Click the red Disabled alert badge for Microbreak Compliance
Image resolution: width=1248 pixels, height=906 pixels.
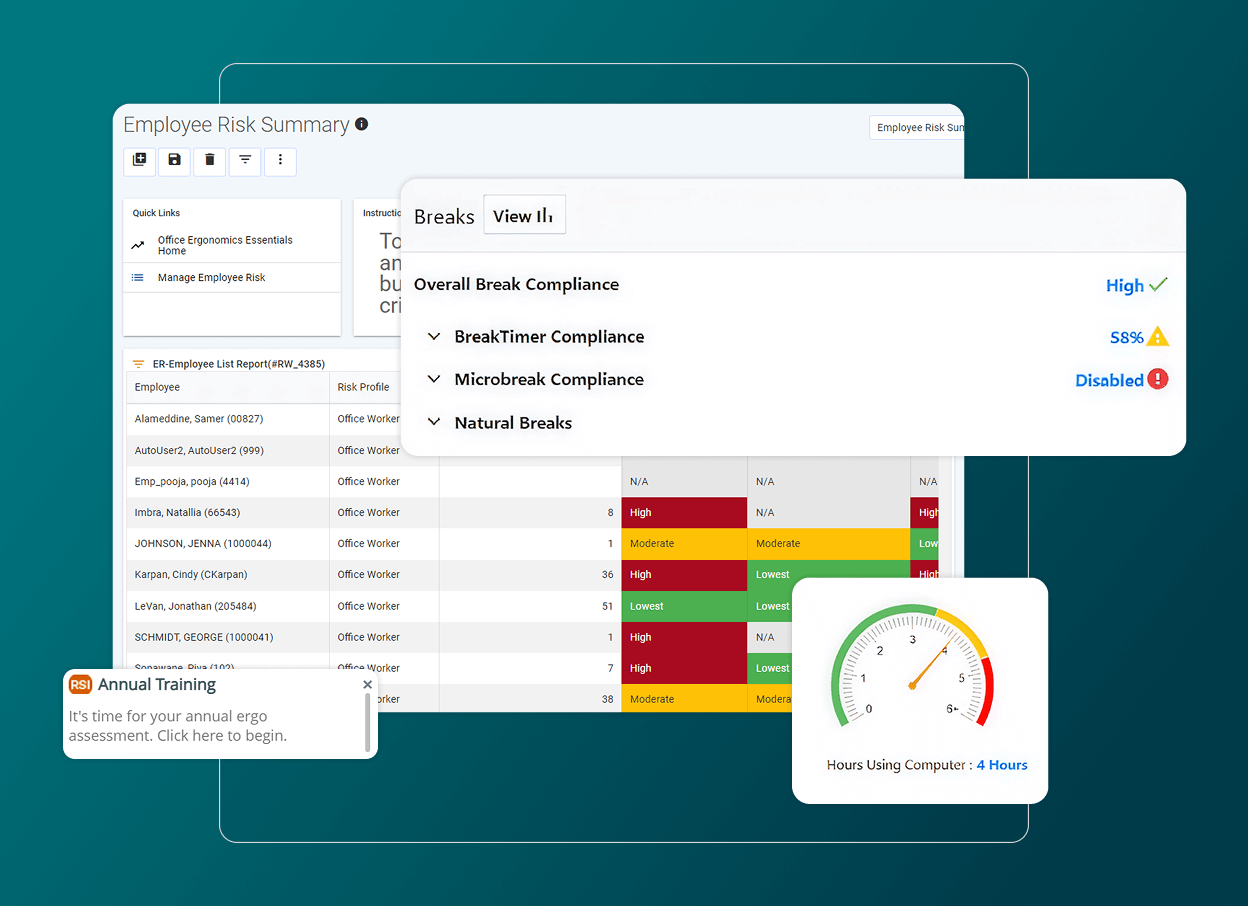click(1157, 379)
